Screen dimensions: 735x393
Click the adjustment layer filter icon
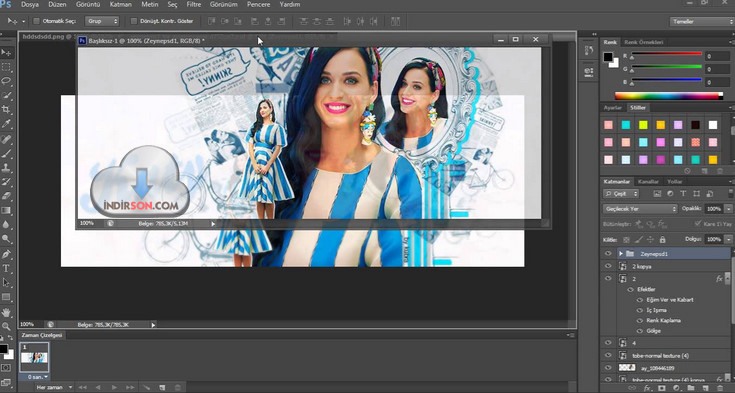pos(670,193)
